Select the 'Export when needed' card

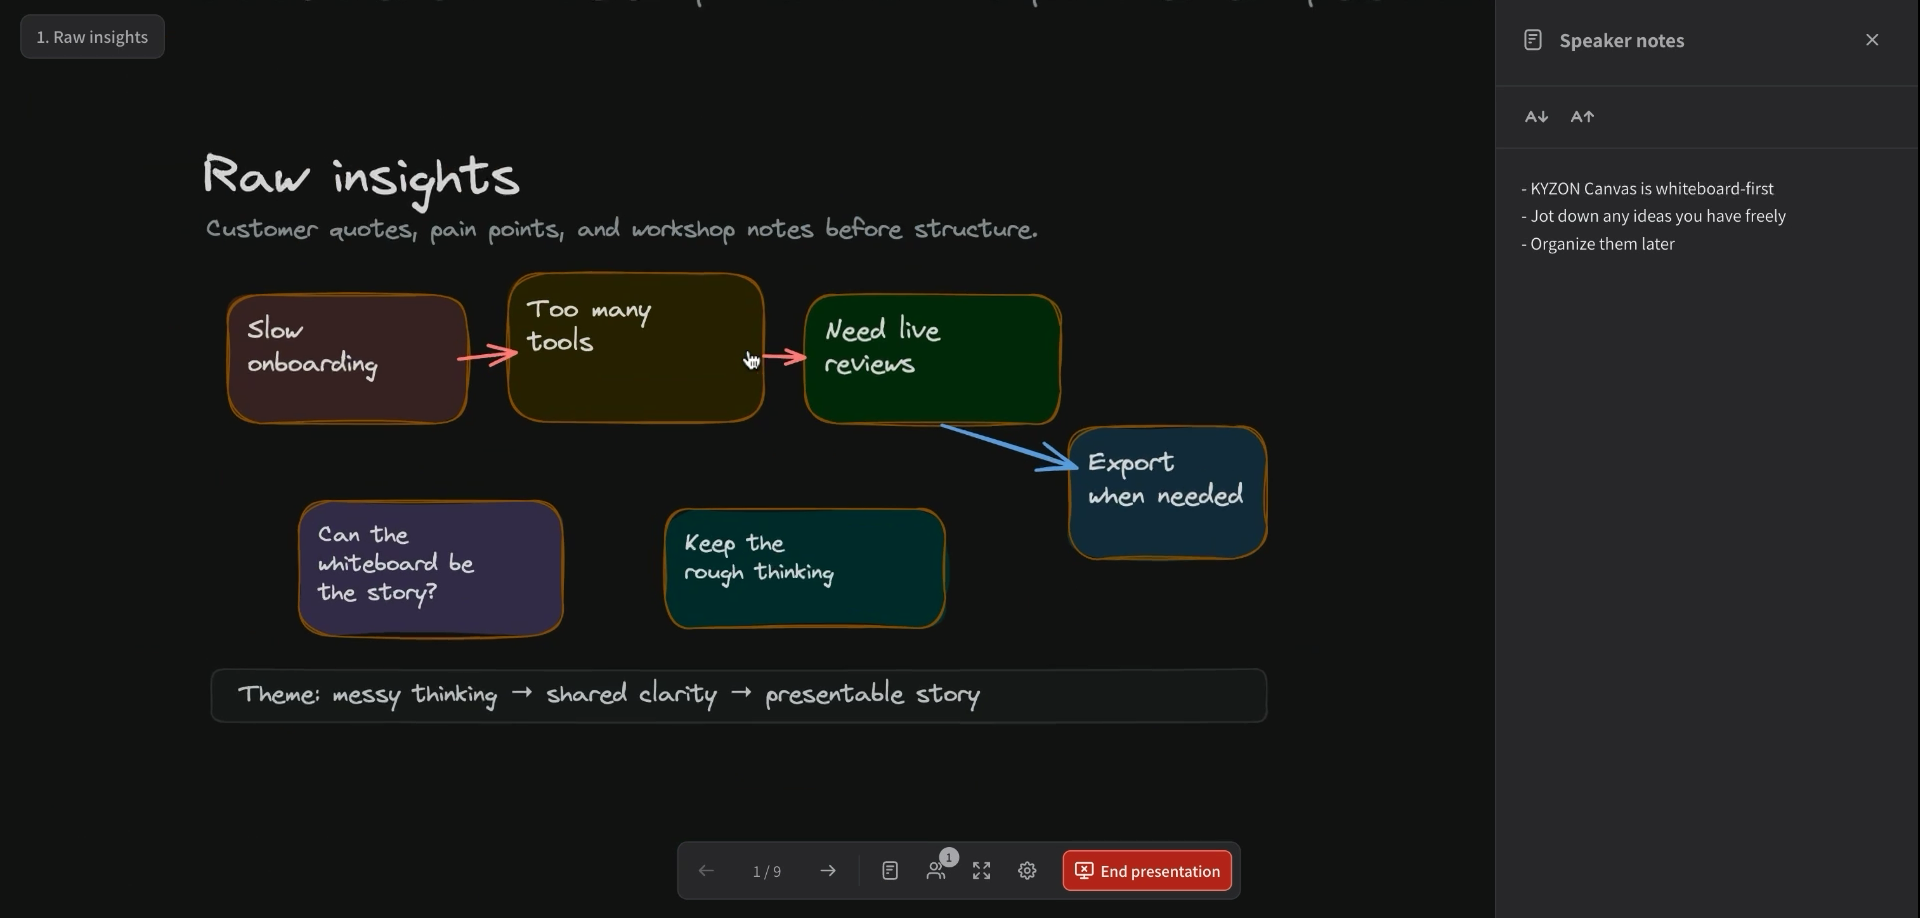click(x=1167, y=493)
